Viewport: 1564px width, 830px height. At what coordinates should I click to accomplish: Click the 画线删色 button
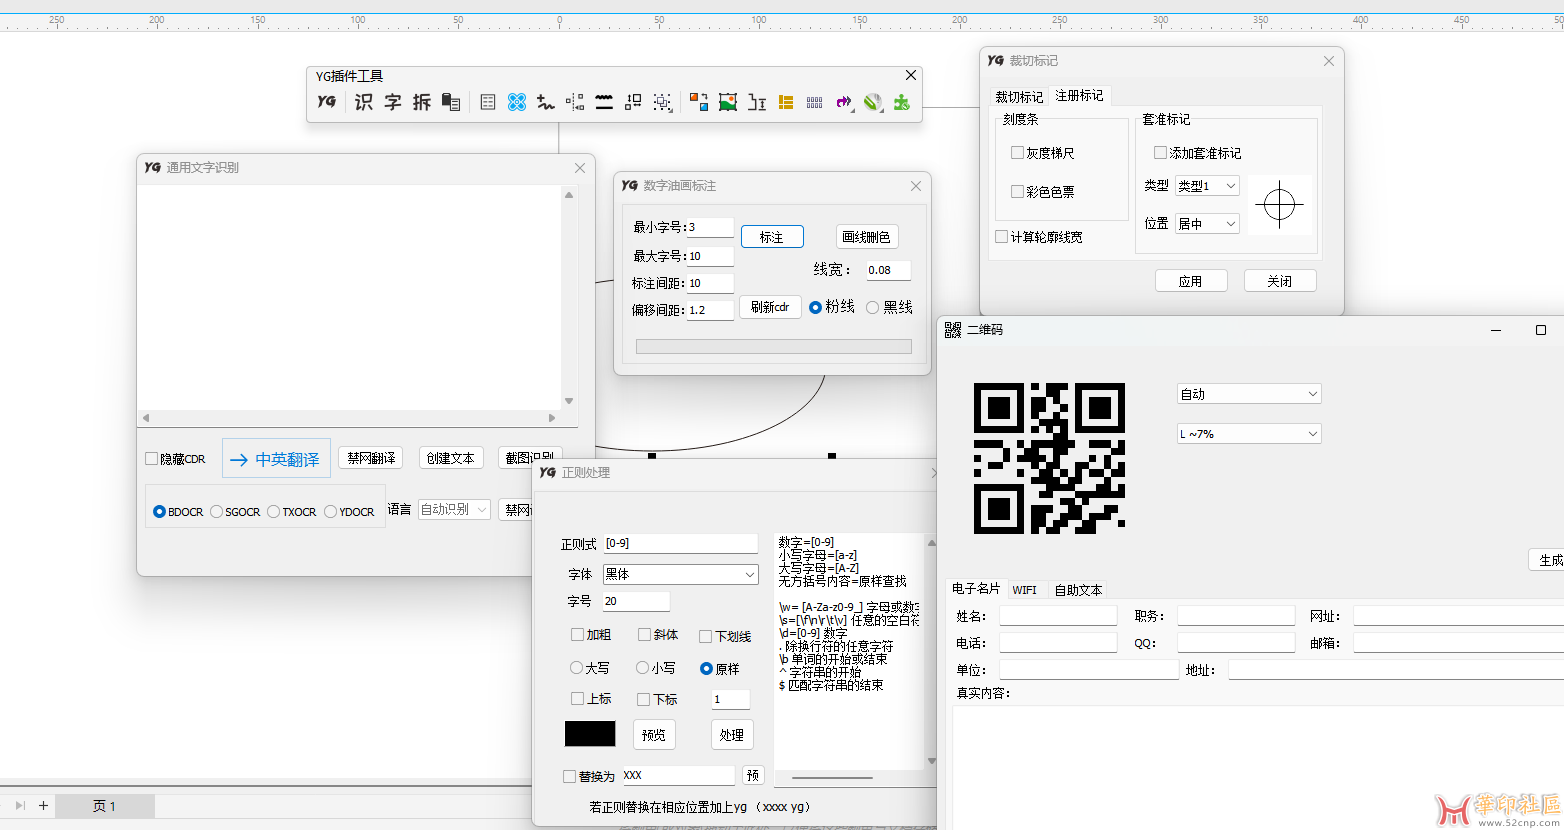point(866,237)
